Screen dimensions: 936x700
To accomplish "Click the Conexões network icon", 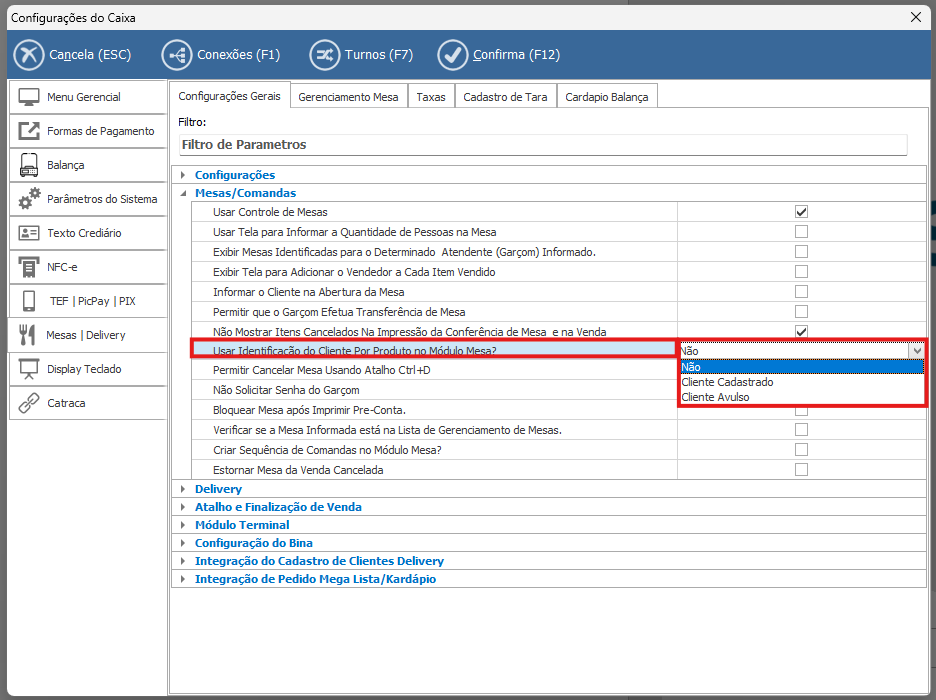I will (x=177, y=54).
